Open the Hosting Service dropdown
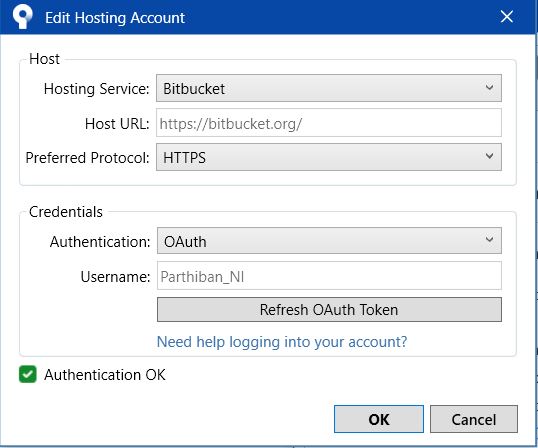This screenshot has width=538, height=448. tap(329, 88)
